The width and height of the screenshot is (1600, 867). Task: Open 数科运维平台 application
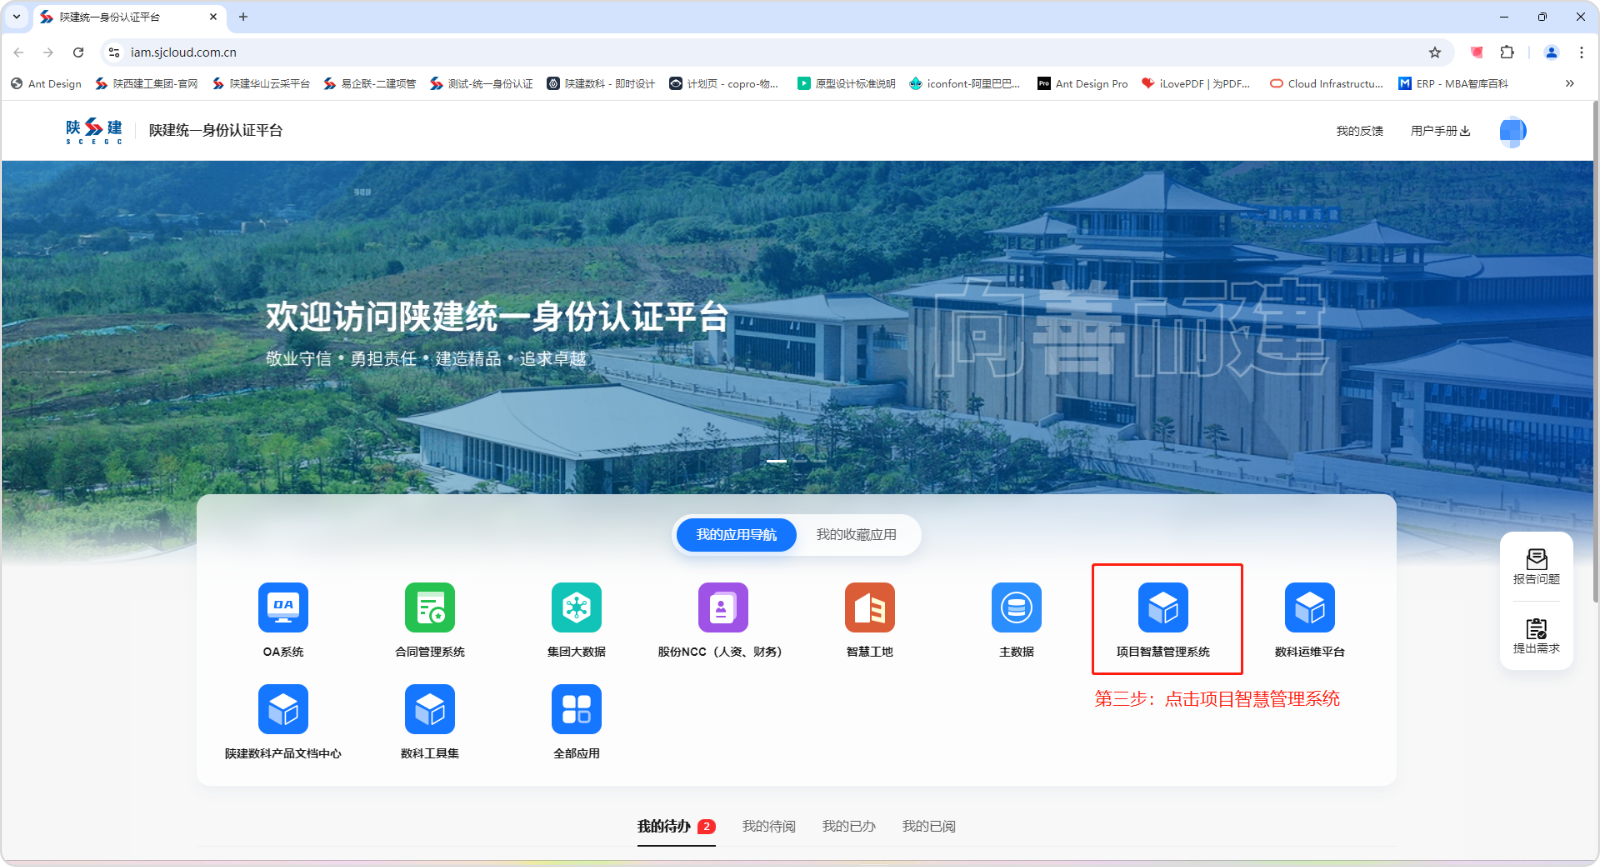point(1309,608)
